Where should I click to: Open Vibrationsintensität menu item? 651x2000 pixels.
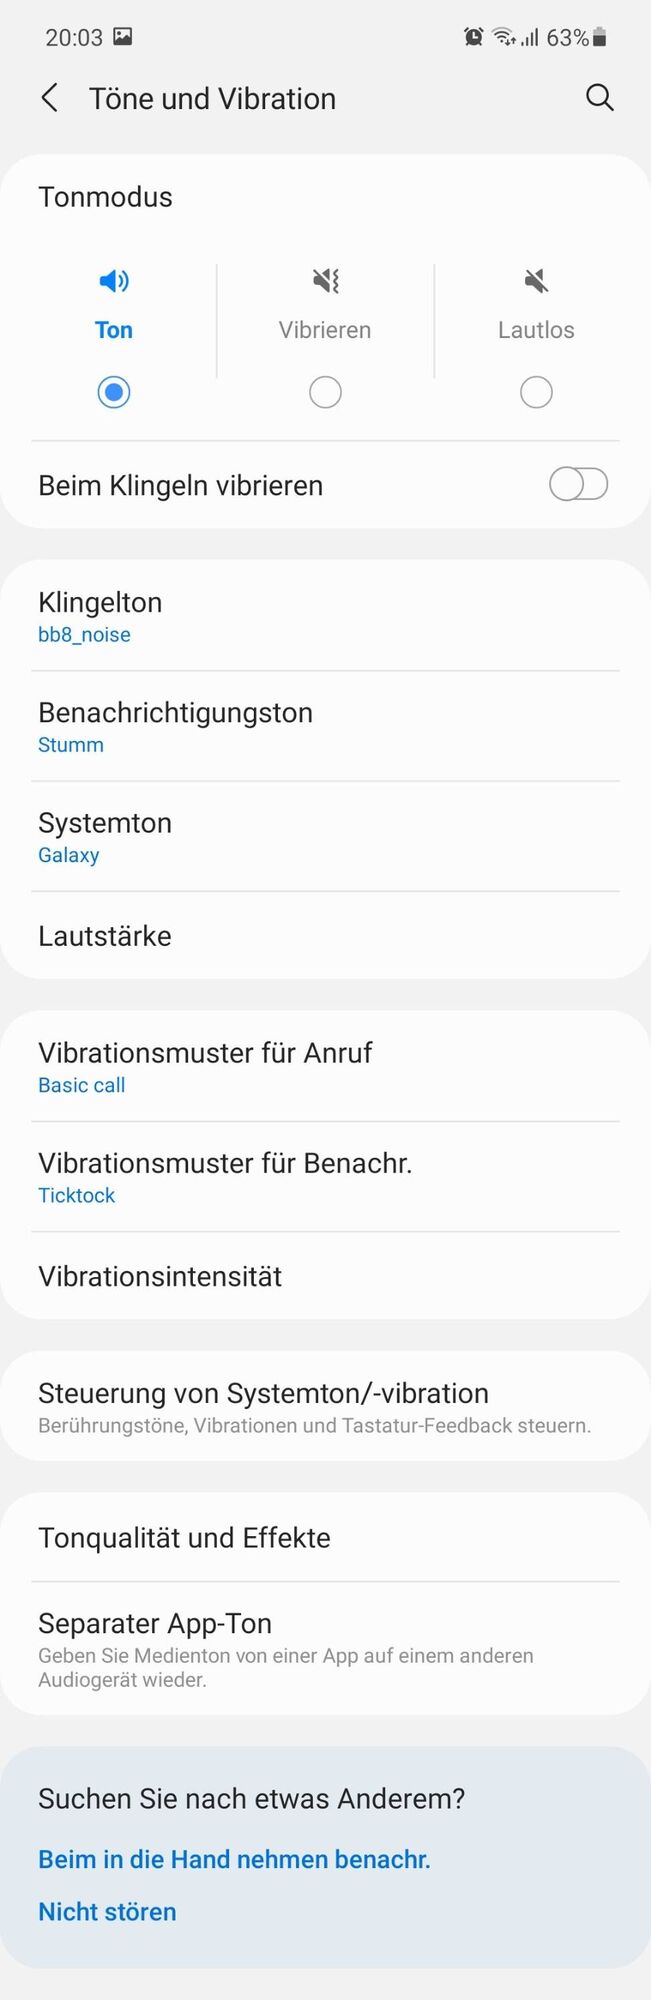tap(325, 1276)
